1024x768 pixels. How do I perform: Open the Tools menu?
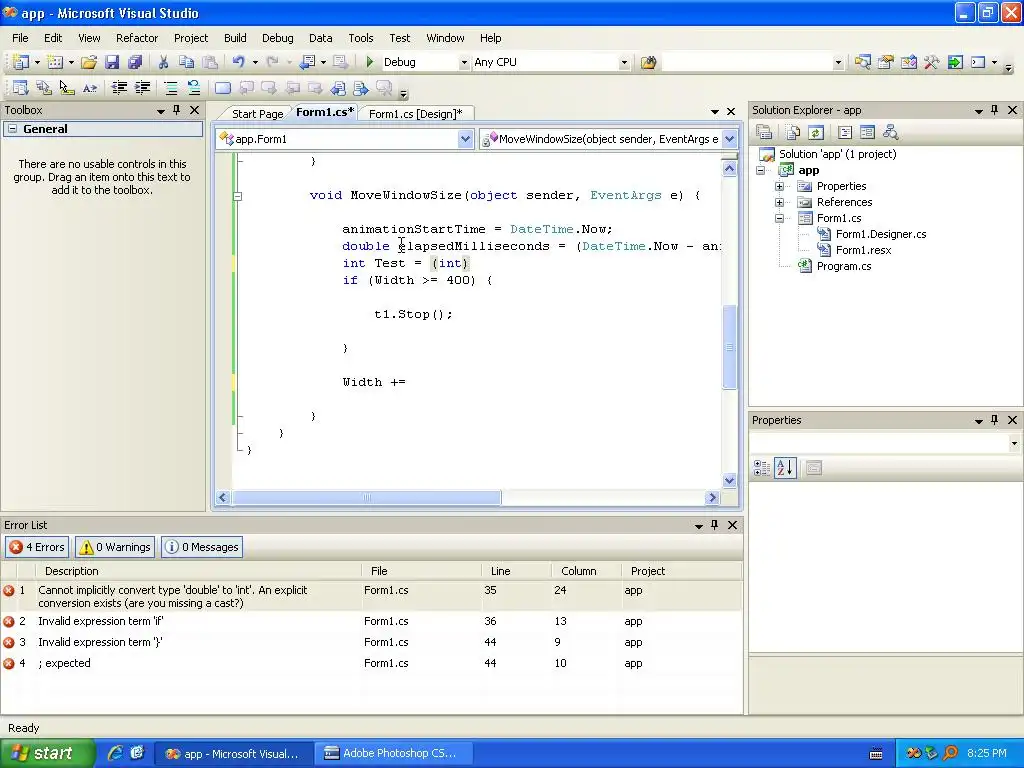coord(360,38)
